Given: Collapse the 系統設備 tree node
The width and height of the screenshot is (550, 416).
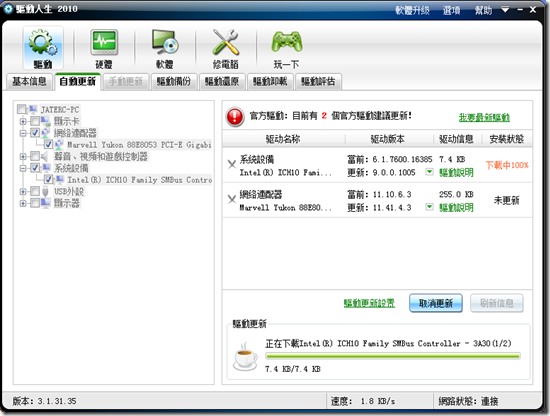Looking at the screenshot, I should [23, 168].
